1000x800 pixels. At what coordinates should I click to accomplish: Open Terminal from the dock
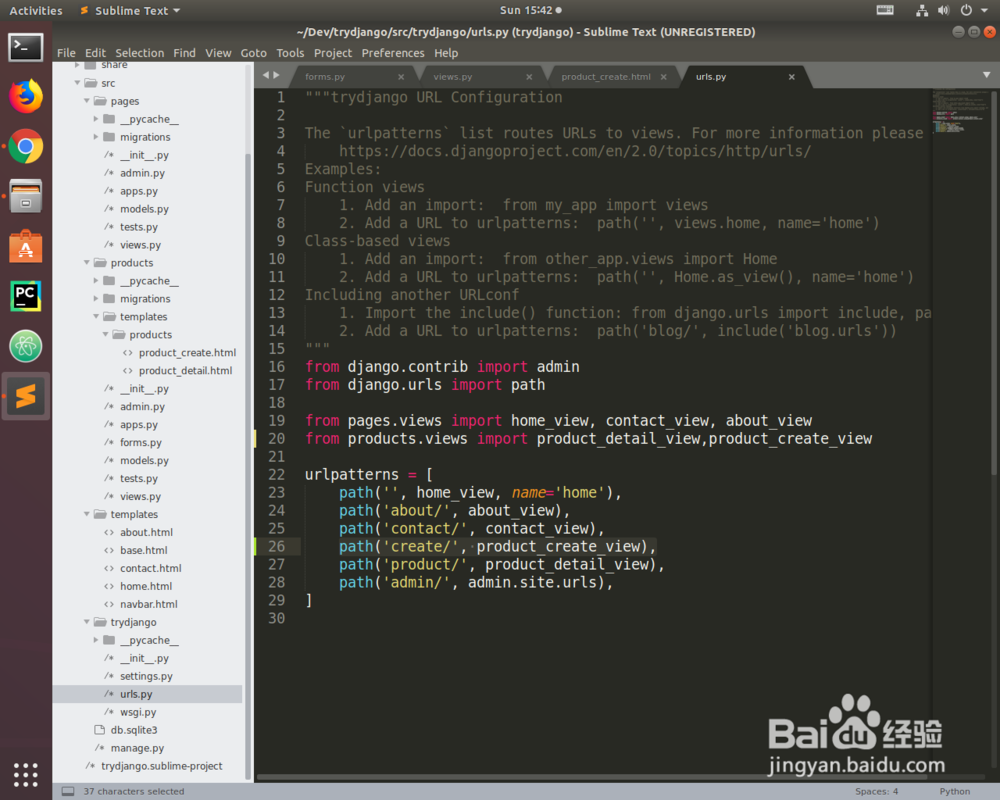pos(26,48)
